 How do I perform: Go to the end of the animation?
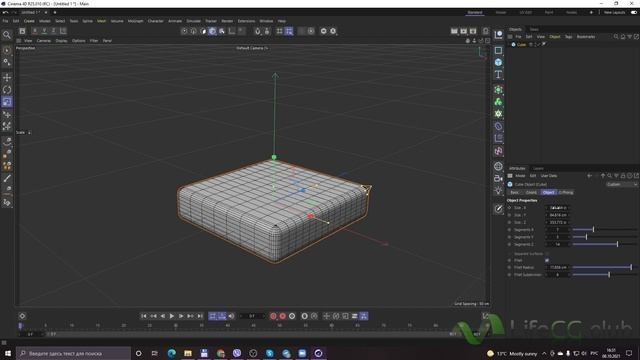pyautogui.click(x=200, y=316)
